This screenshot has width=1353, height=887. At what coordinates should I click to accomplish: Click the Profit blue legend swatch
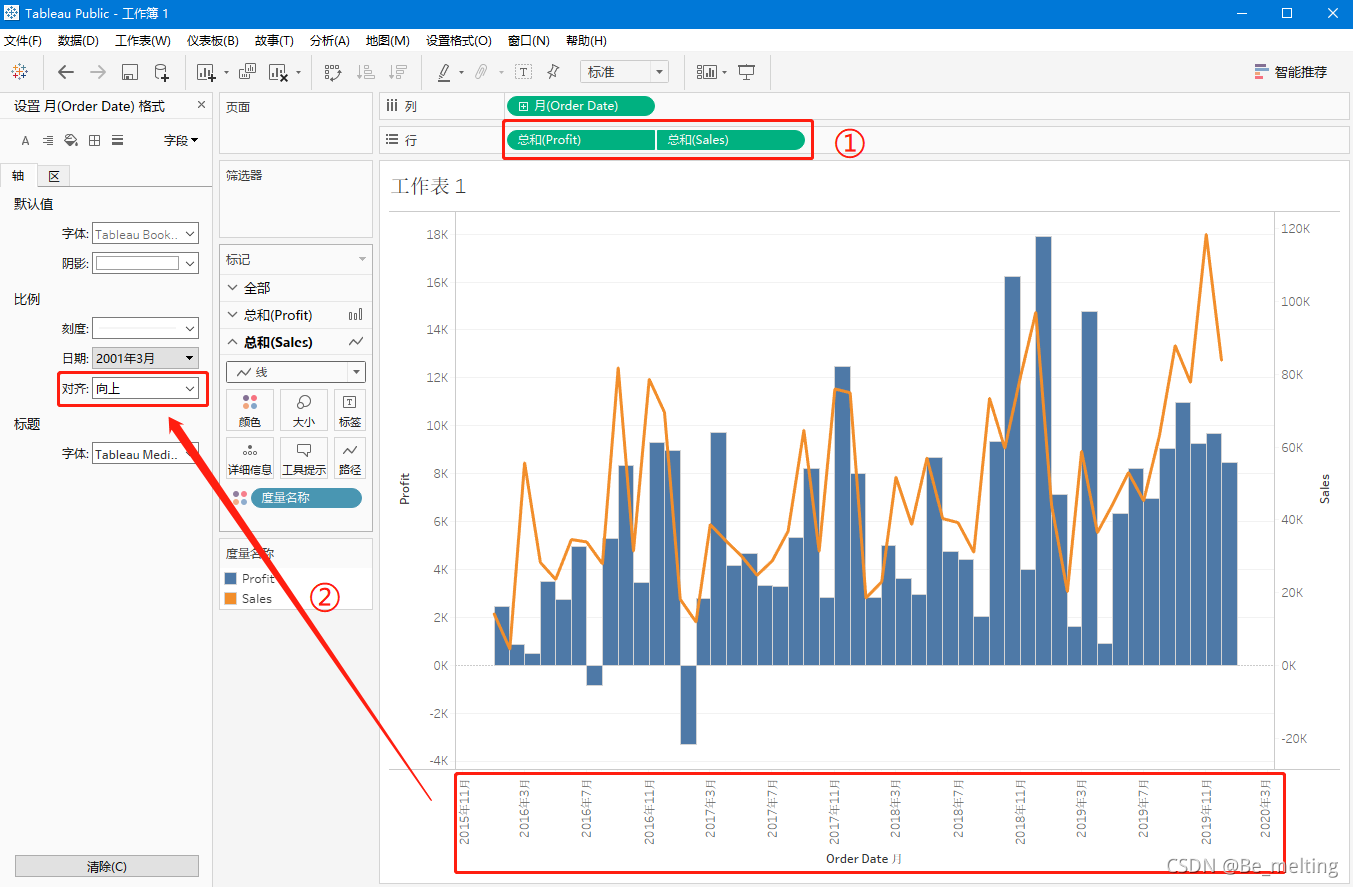[x=231, y=578]
